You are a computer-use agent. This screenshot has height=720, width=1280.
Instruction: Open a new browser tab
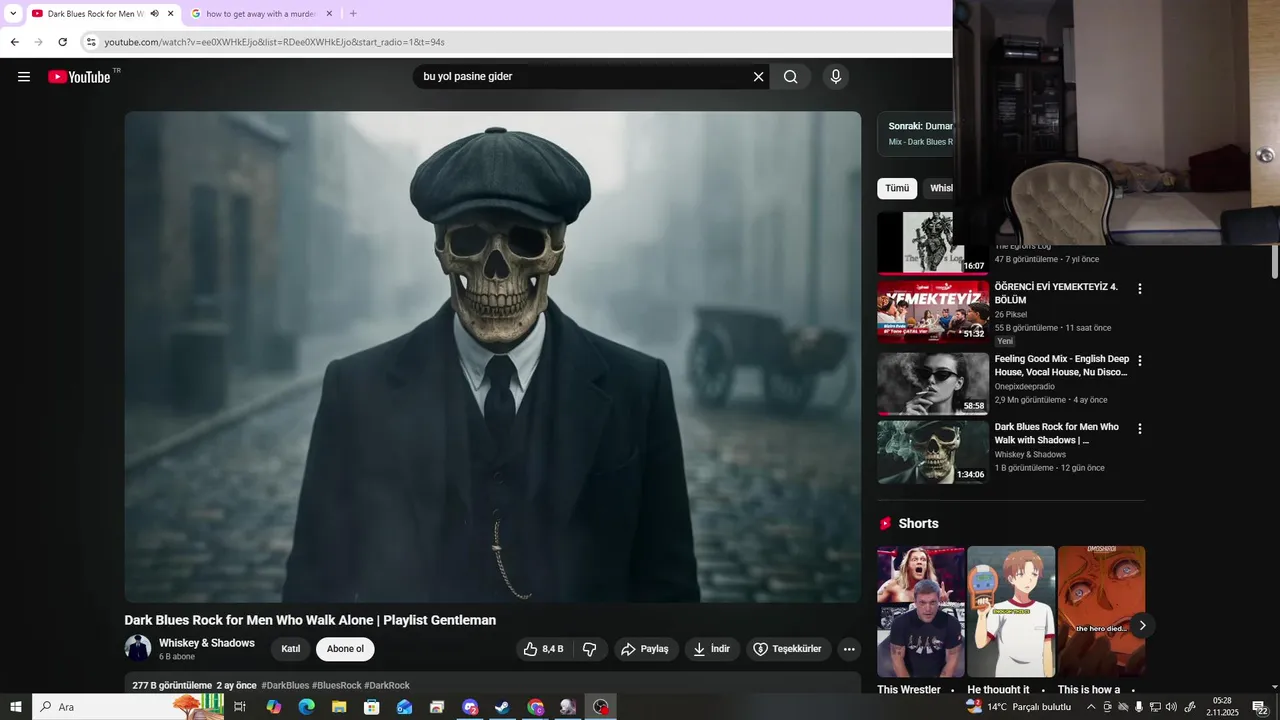pyautogui.click(x=353, y=14)
